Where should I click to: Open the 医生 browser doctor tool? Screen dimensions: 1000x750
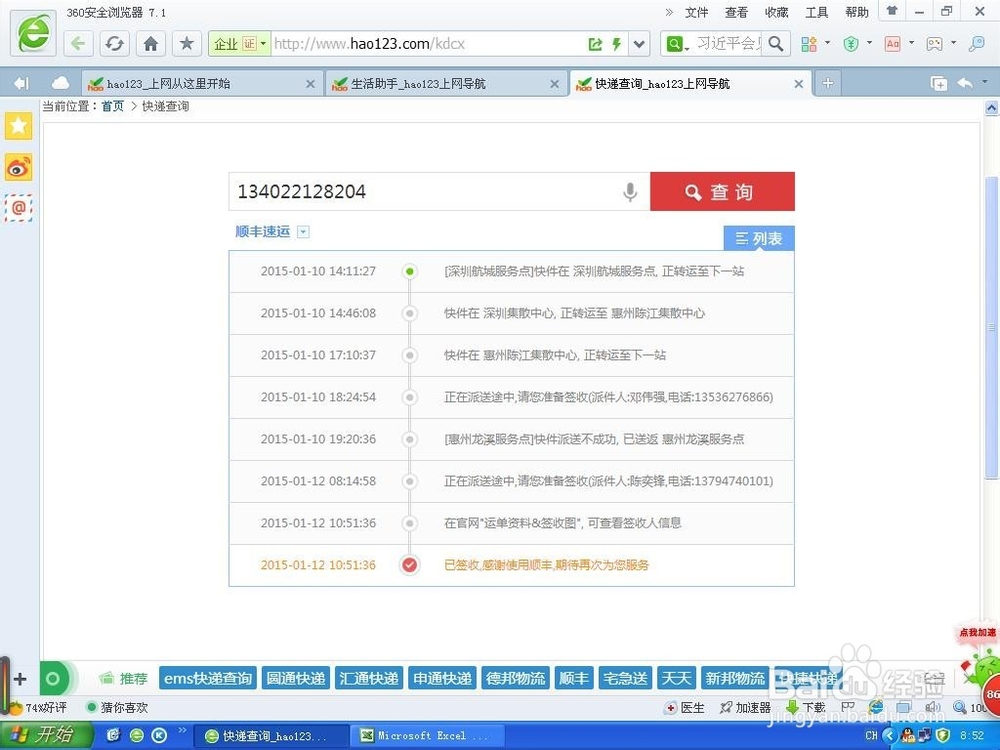pyautogui.click(x=686, y=707)
